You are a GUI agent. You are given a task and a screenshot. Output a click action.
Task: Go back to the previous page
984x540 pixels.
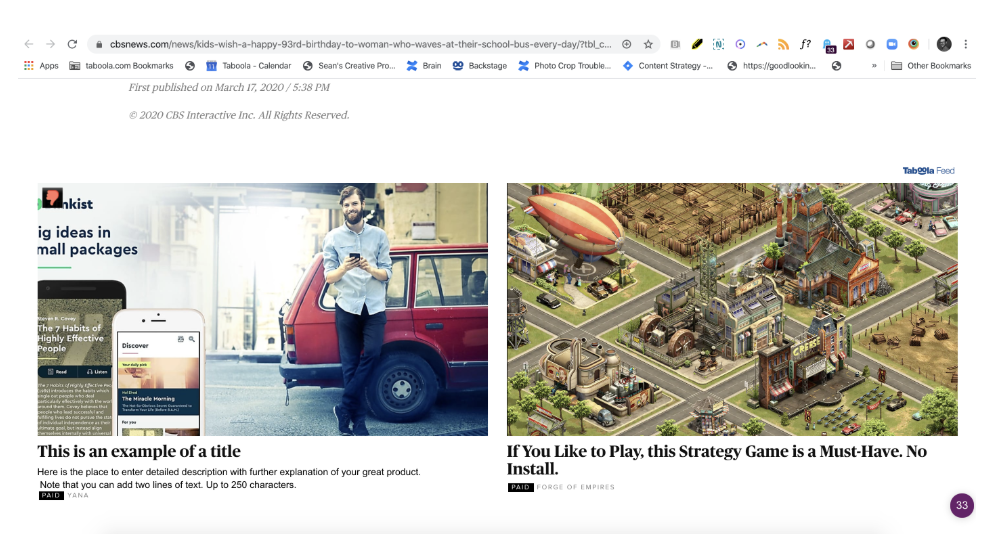pos(29,44)
